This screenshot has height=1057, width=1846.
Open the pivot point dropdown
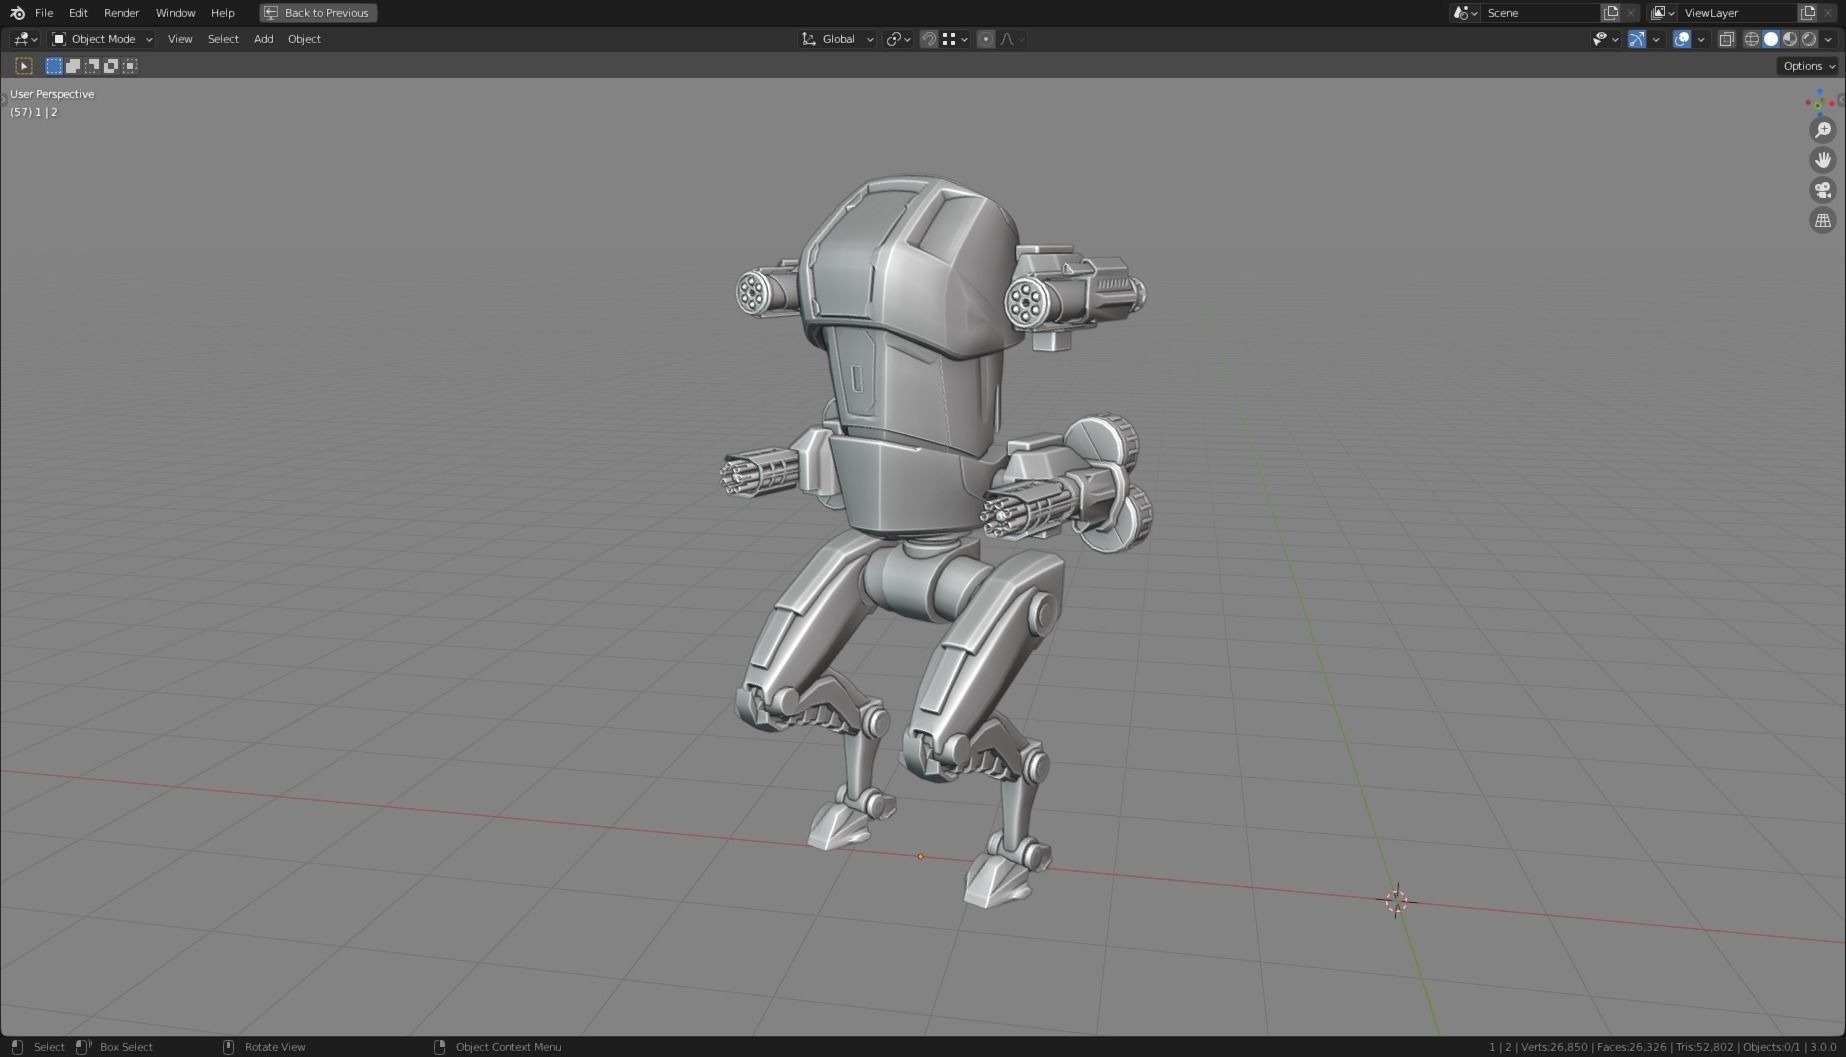[x=898, y=39]
